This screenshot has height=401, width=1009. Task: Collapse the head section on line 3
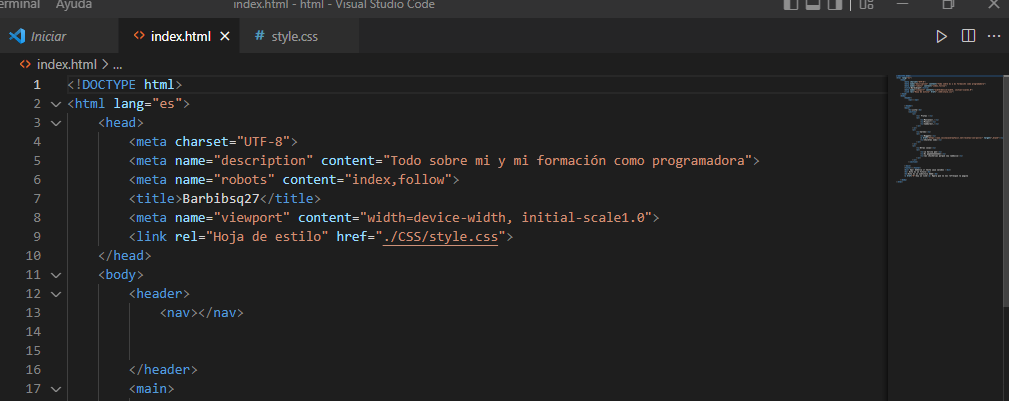56,123
